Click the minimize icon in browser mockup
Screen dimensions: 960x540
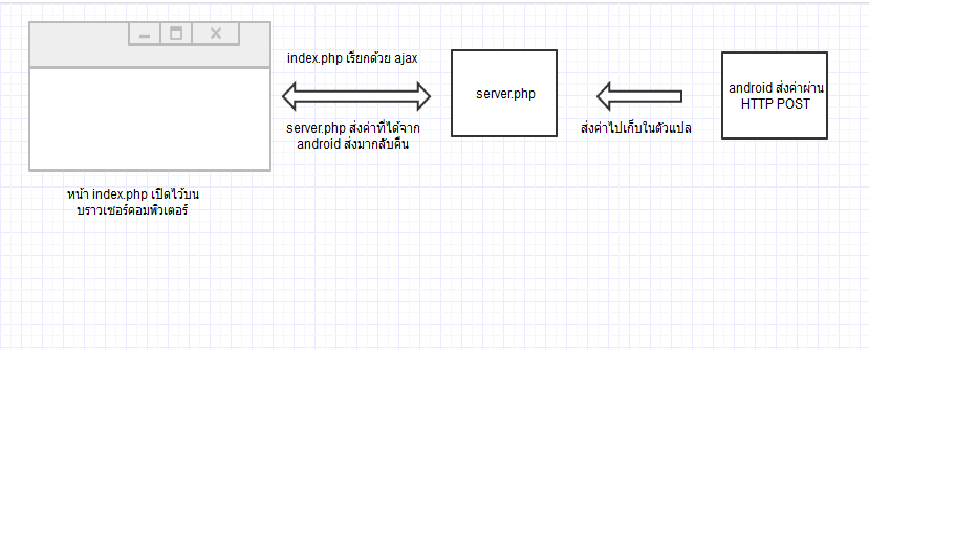click(144, 34)
